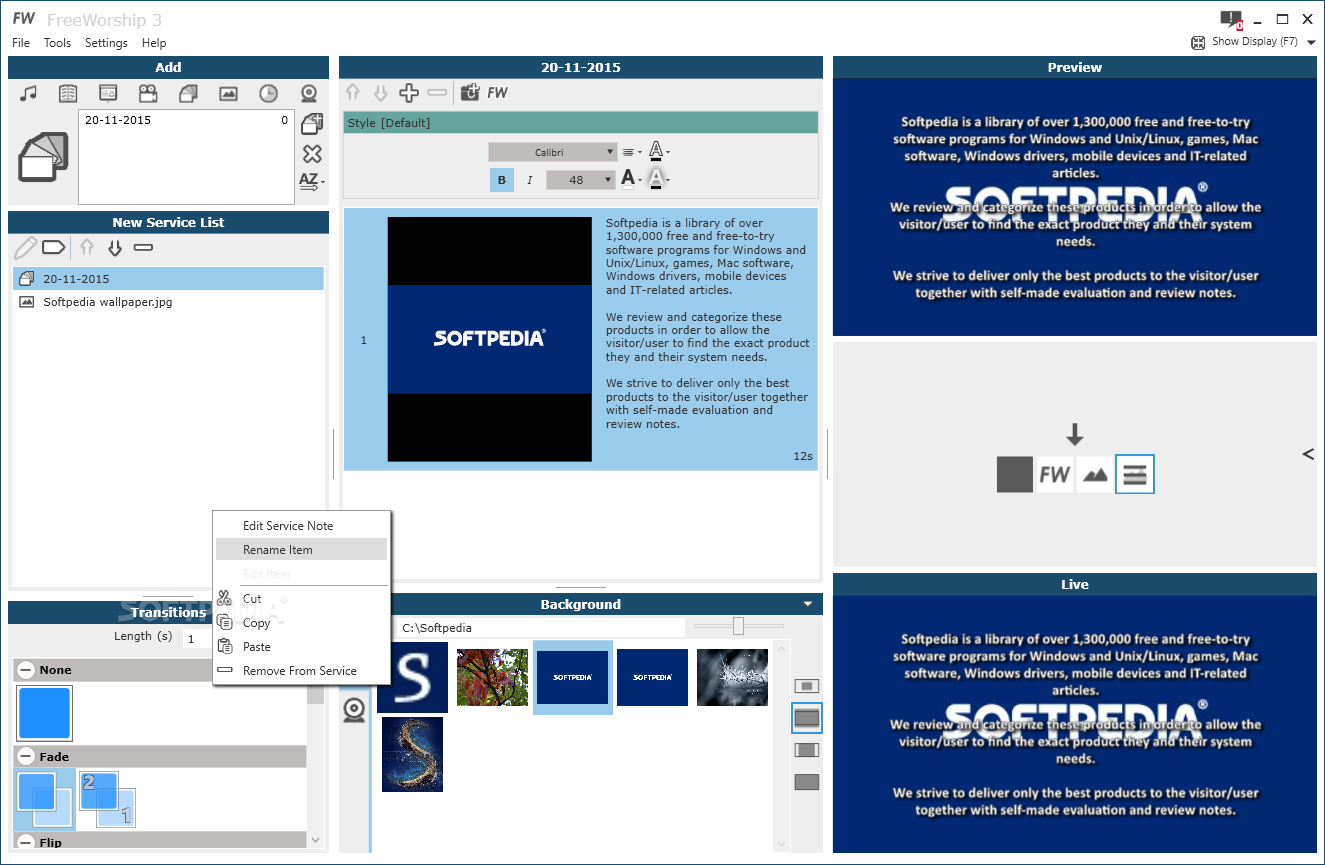Send preview to live with down arrow
This screenshot has height=865, width=1325.
click(x=1074, y=434)
